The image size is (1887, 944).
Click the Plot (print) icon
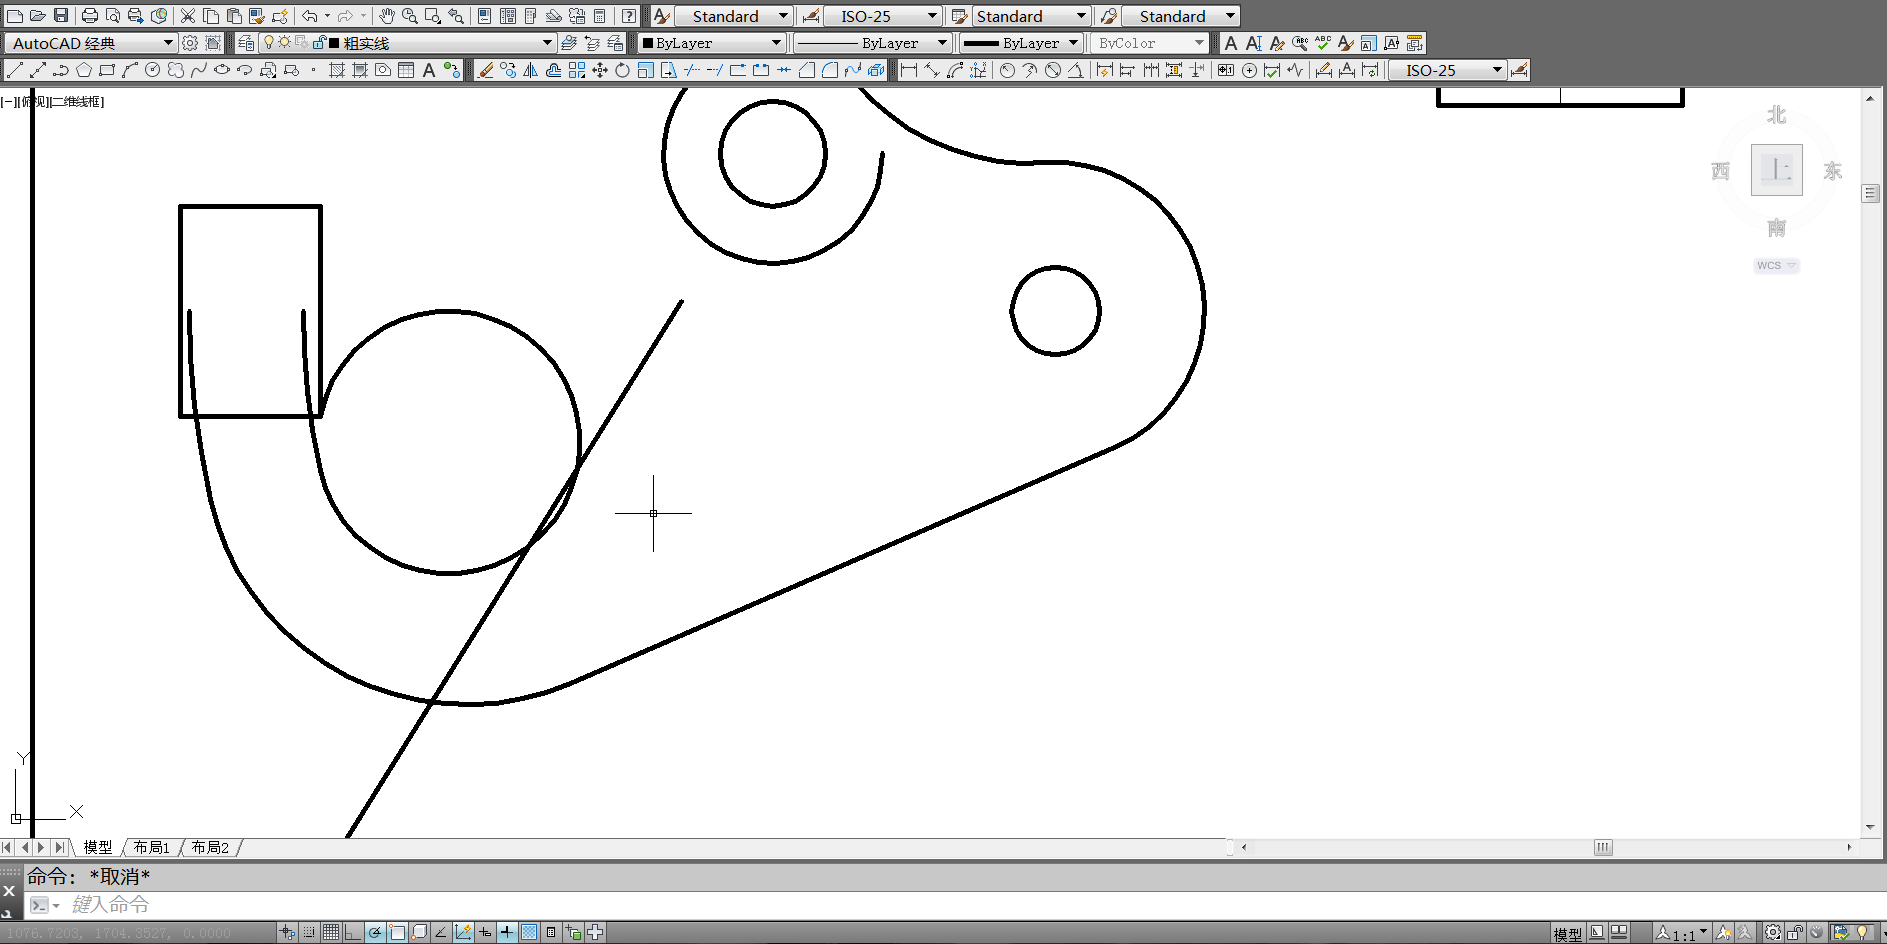[90, 16]
